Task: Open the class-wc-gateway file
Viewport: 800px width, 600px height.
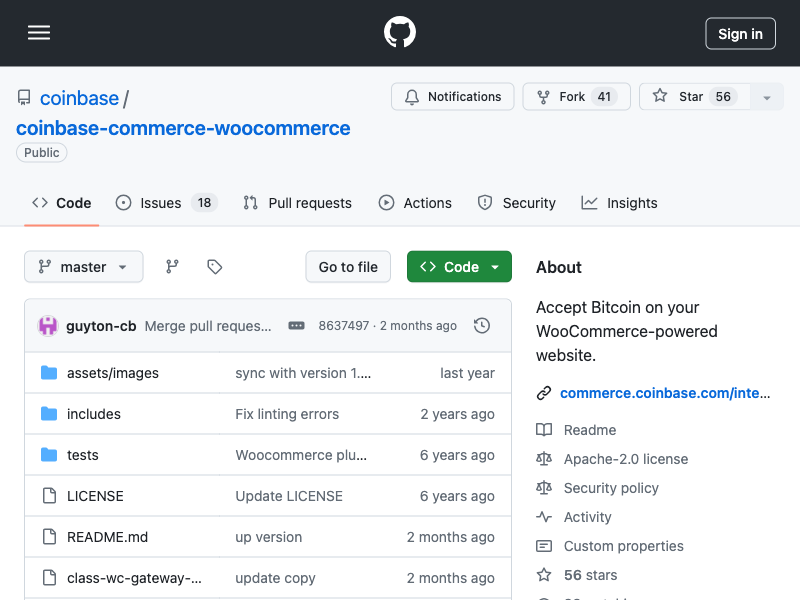Action: [x=134, y=578]
